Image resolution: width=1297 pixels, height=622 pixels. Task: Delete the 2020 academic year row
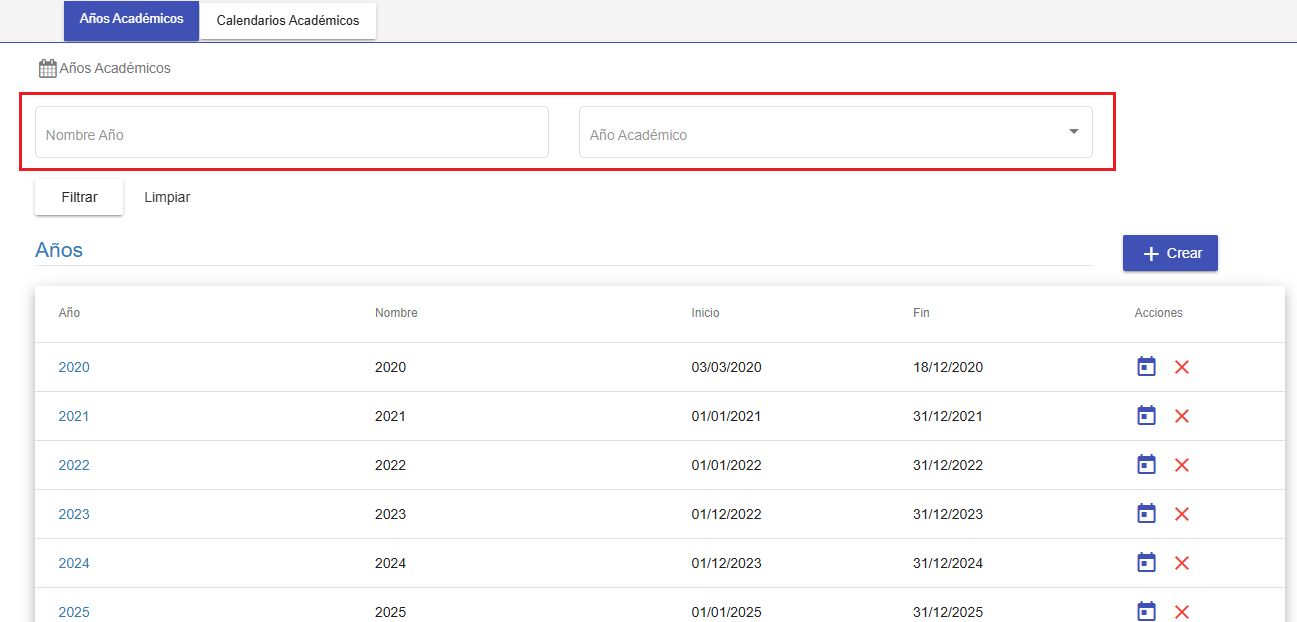(x=1181, y=367)
